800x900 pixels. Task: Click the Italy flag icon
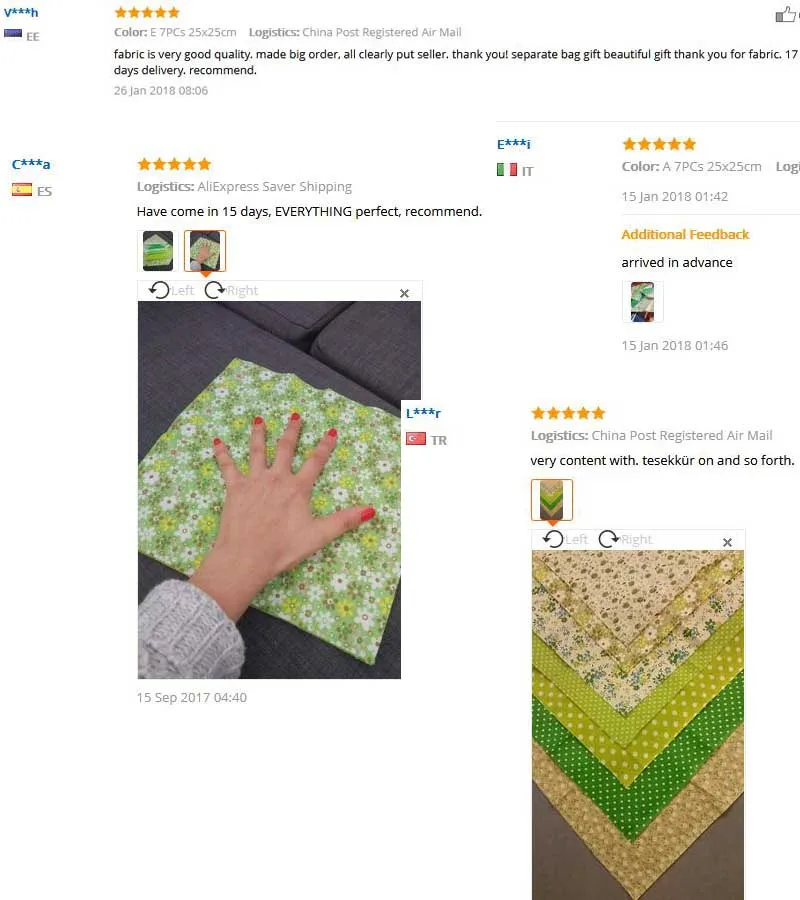pyautogui.click(x=507, y=170)
